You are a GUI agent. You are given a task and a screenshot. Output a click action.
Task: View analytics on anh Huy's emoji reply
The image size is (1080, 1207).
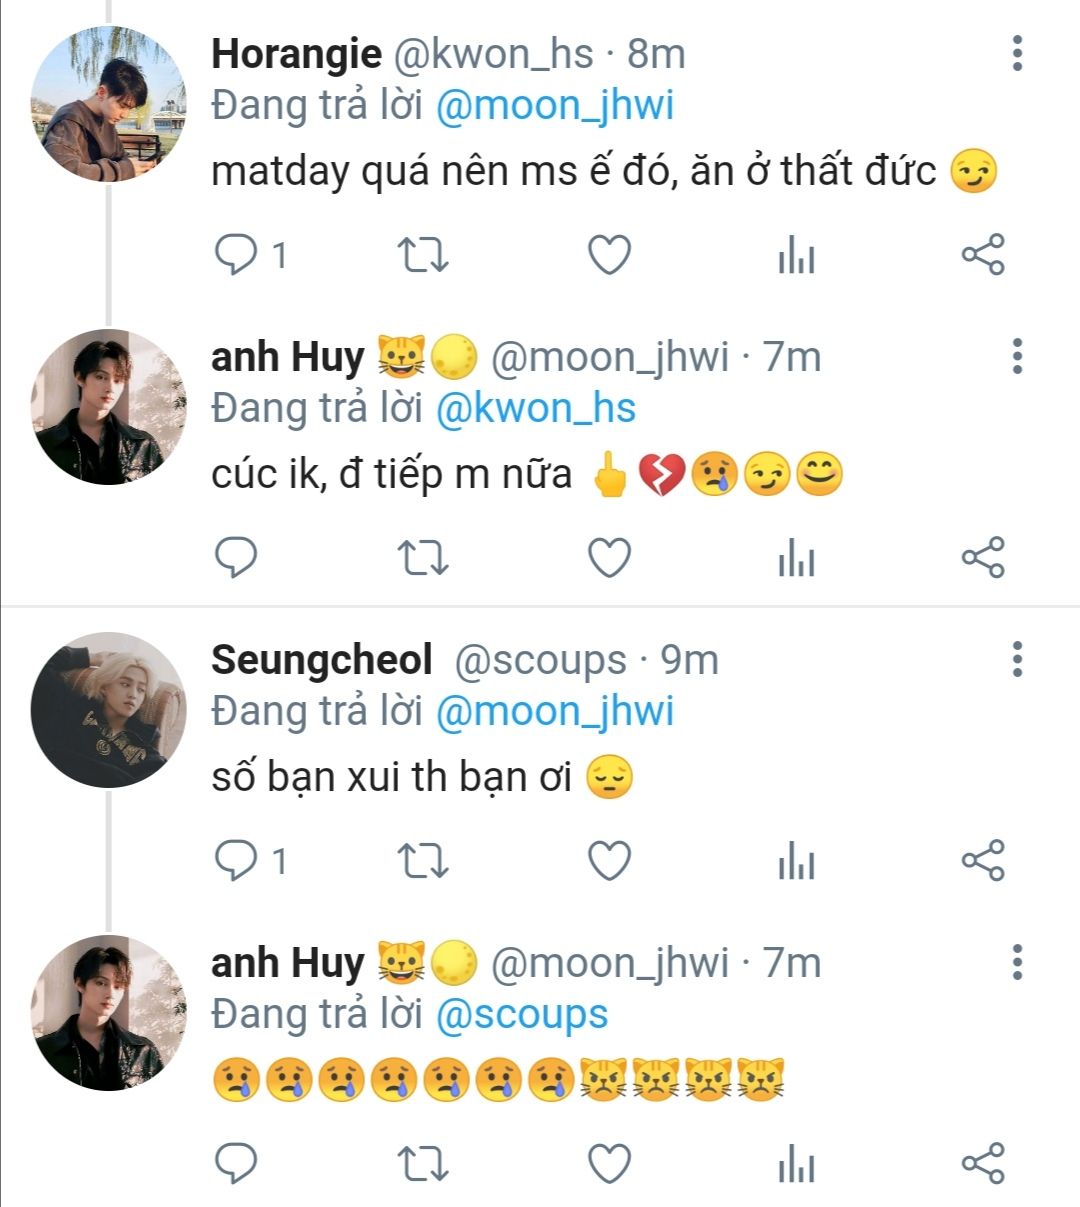tap(796, 1164)
